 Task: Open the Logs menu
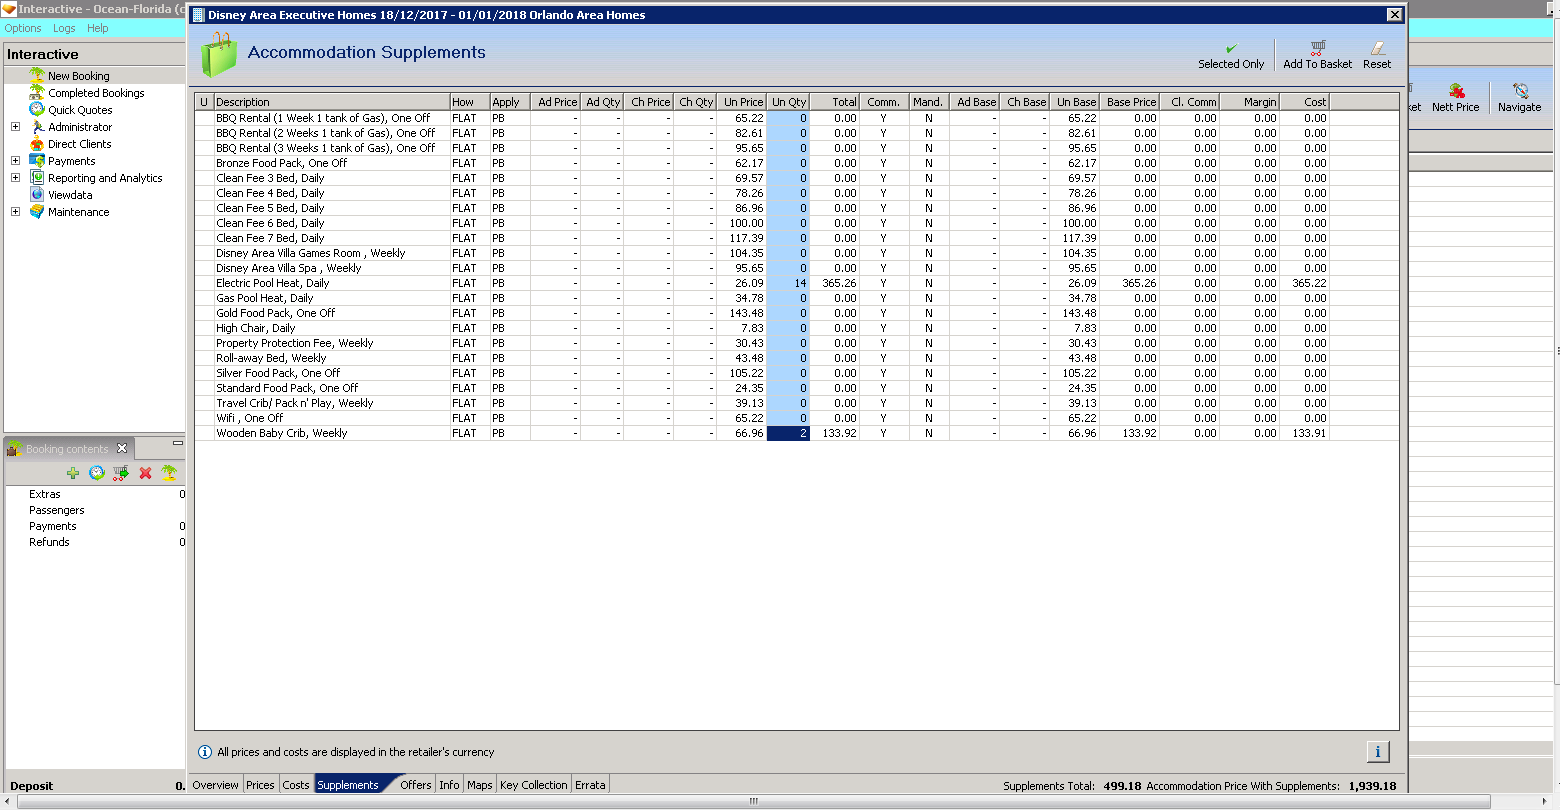point(64,28)
